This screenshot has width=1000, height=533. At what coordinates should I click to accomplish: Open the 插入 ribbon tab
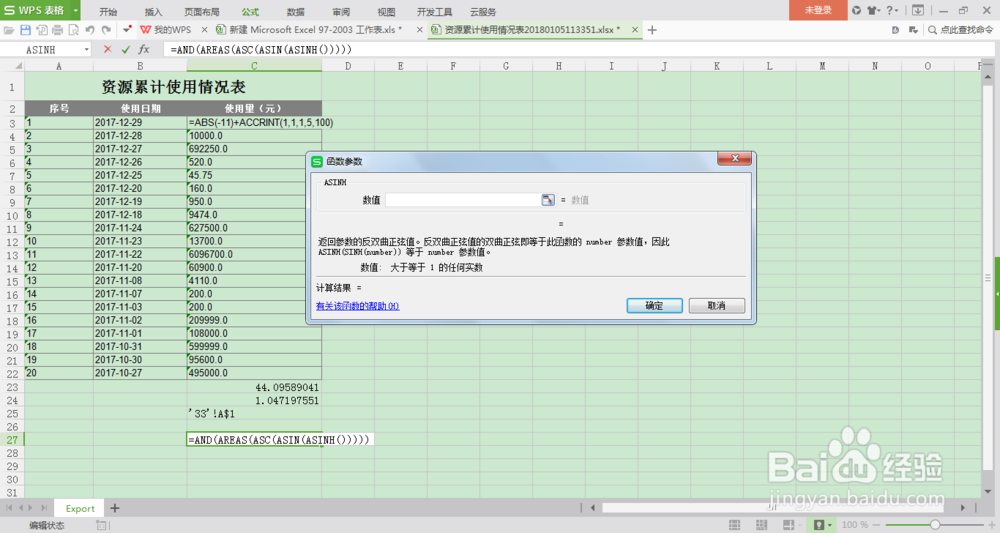(x=153, y=11)
